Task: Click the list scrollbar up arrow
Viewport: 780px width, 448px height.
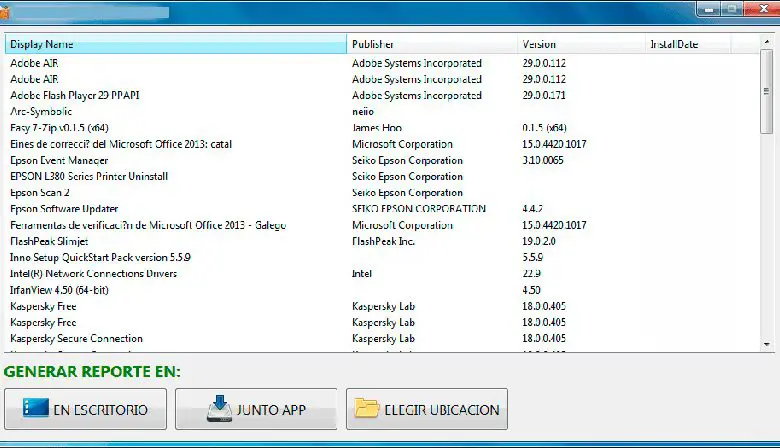Action: click(767, 42)
